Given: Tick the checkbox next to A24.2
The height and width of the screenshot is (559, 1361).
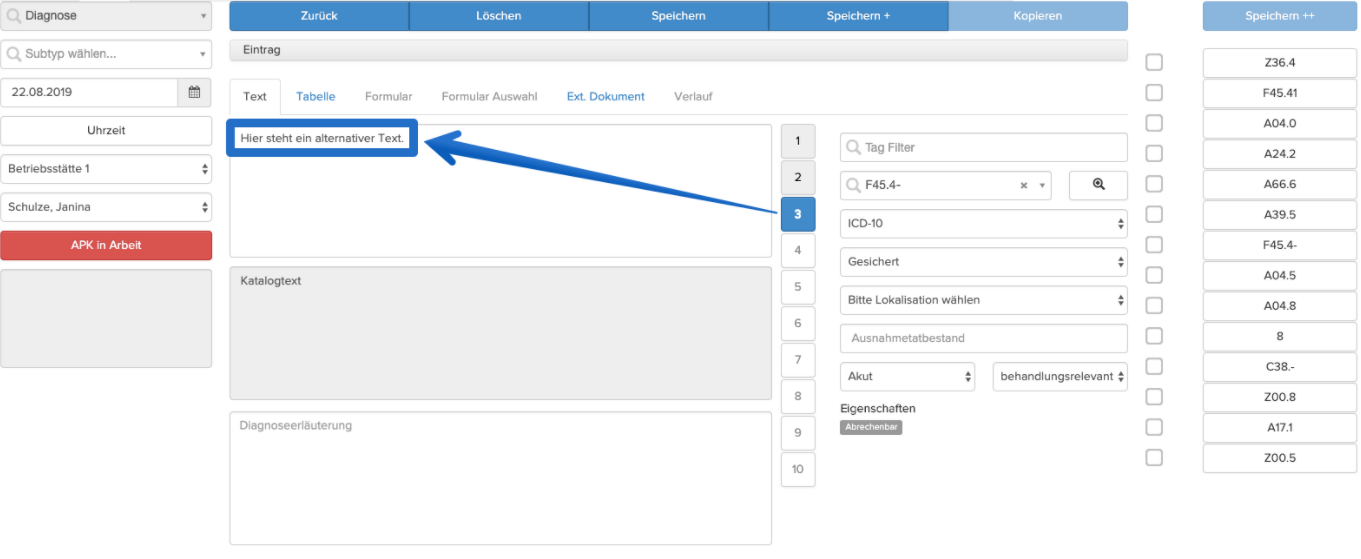Looking at the screenshot, I should tap(1154, 154).
